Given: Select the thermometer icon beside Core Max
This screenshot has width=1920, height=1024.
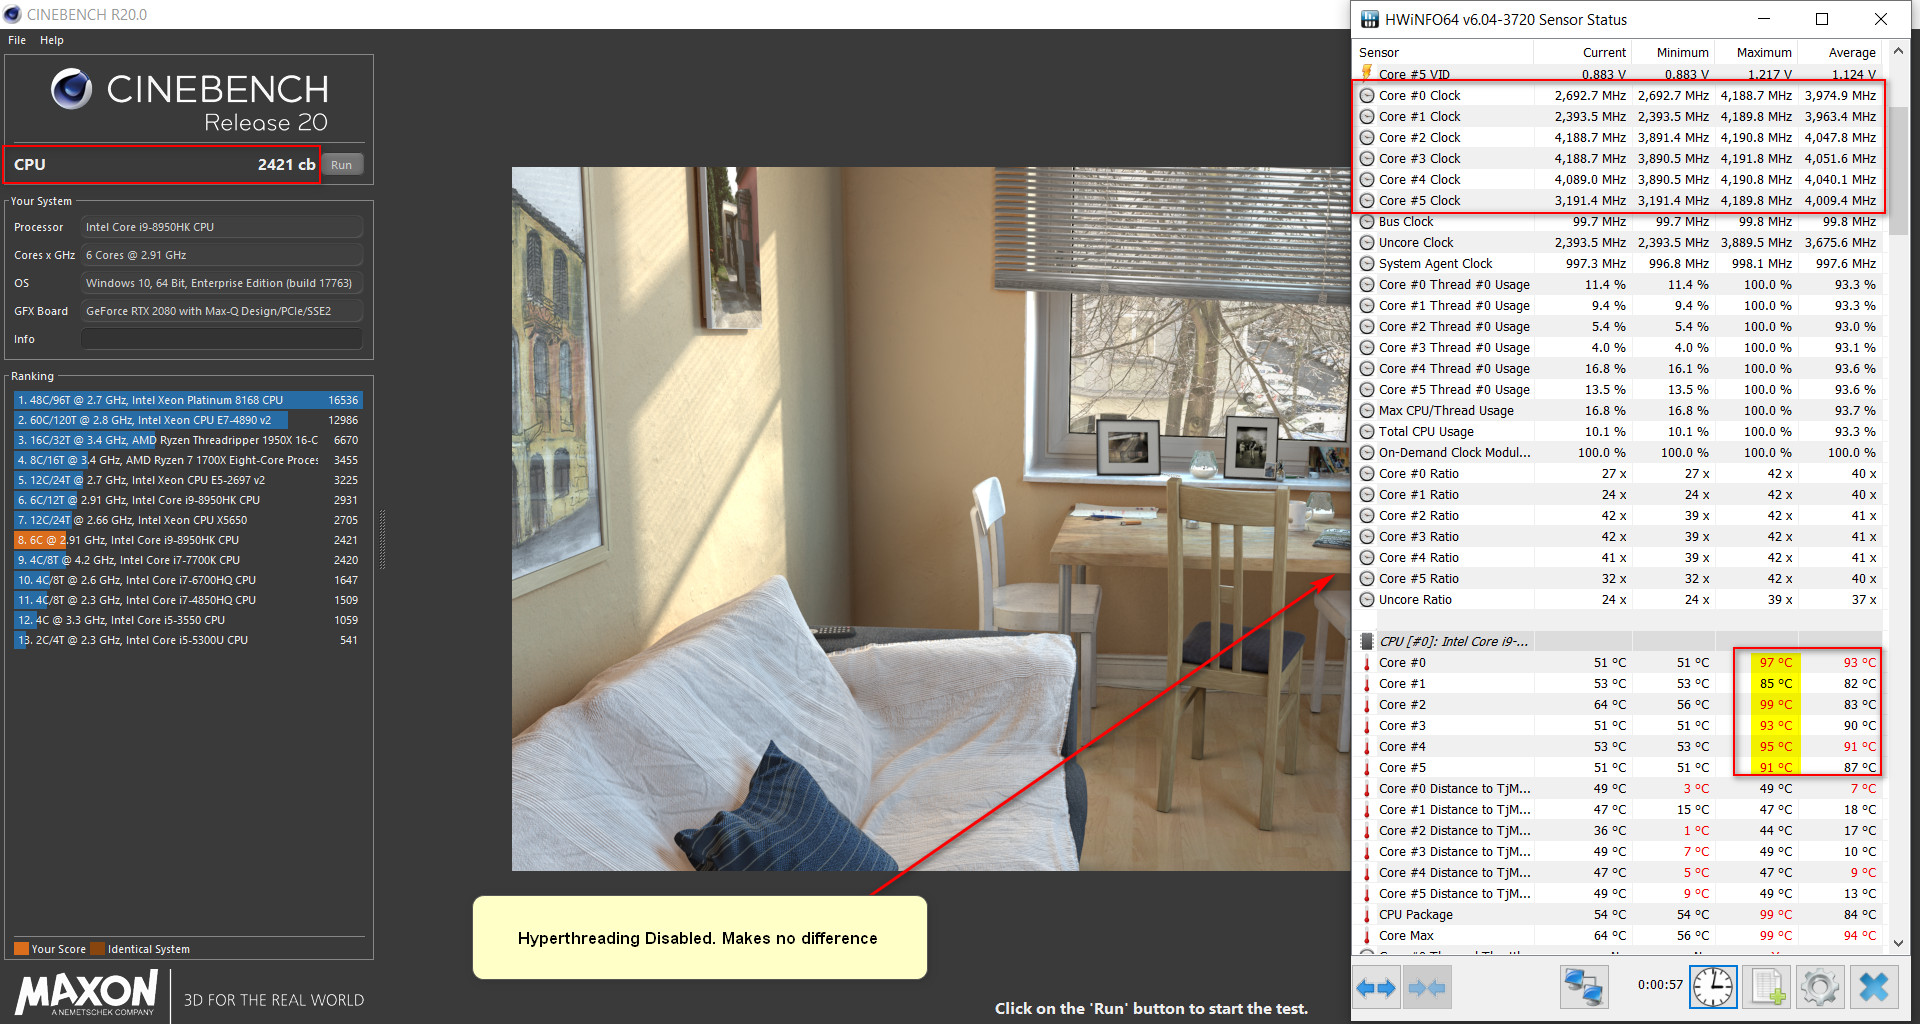Looking at the screenshot, I should [1367, 936].
